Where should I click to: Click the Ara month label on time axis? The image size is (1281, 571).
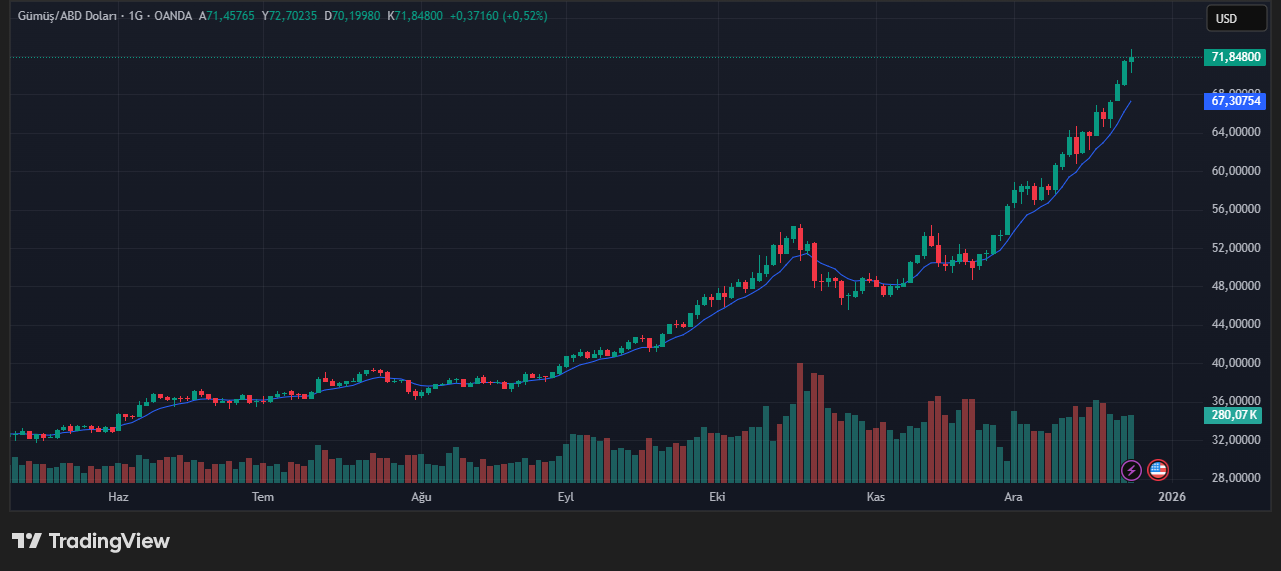pyautogui.click(x=1014, y=497)
